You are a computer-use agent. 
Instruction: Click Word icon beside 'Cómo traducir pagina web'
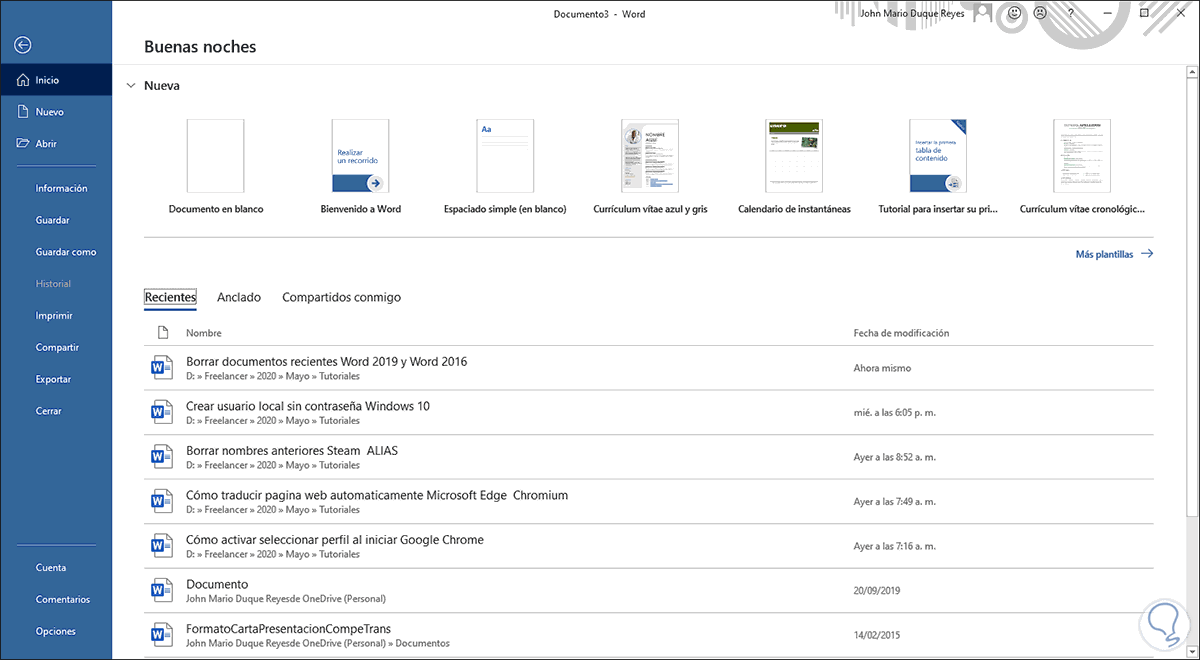[x=160, y=501]
